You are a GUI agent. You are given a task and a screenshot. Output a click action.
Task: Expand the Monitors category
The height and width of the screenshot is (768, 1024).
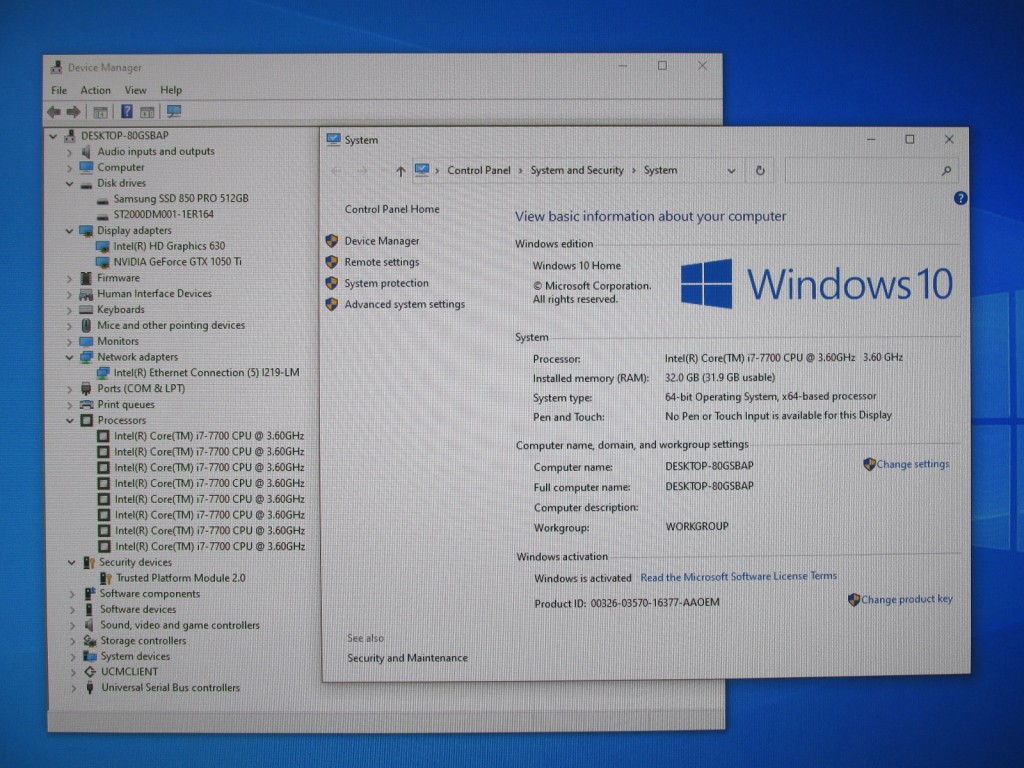(x=69, y=342)
